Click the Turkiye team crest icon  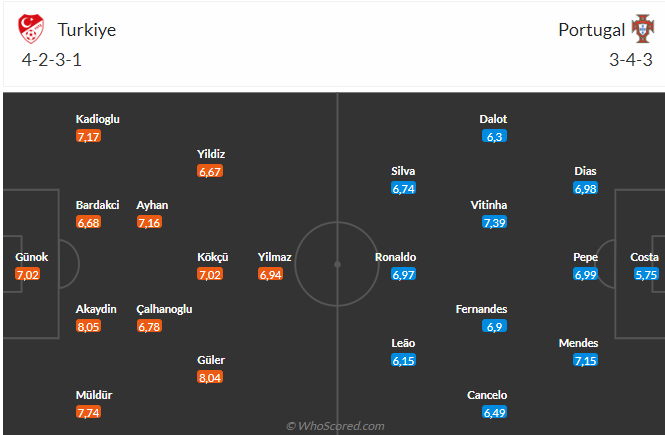[x=34, y=29]
